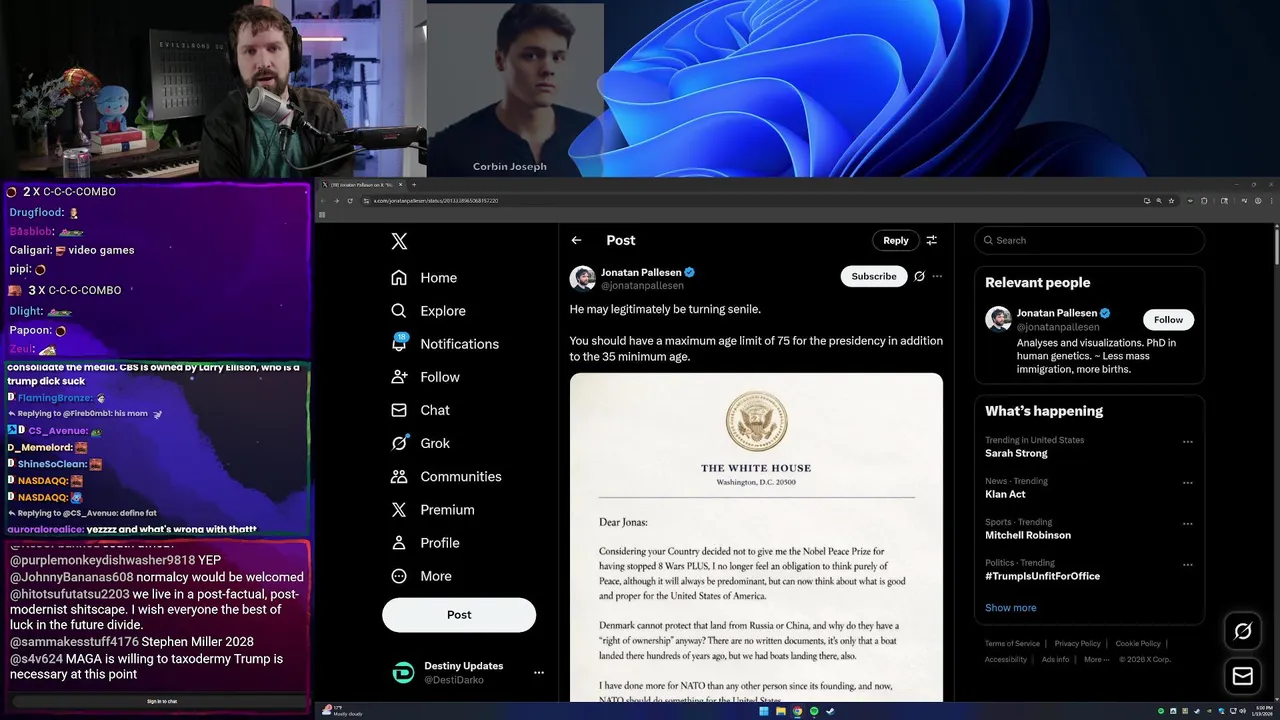Open the White House letter image
Screen dimensions: 1280x720
pyautogui.click(x=756, y=537)
